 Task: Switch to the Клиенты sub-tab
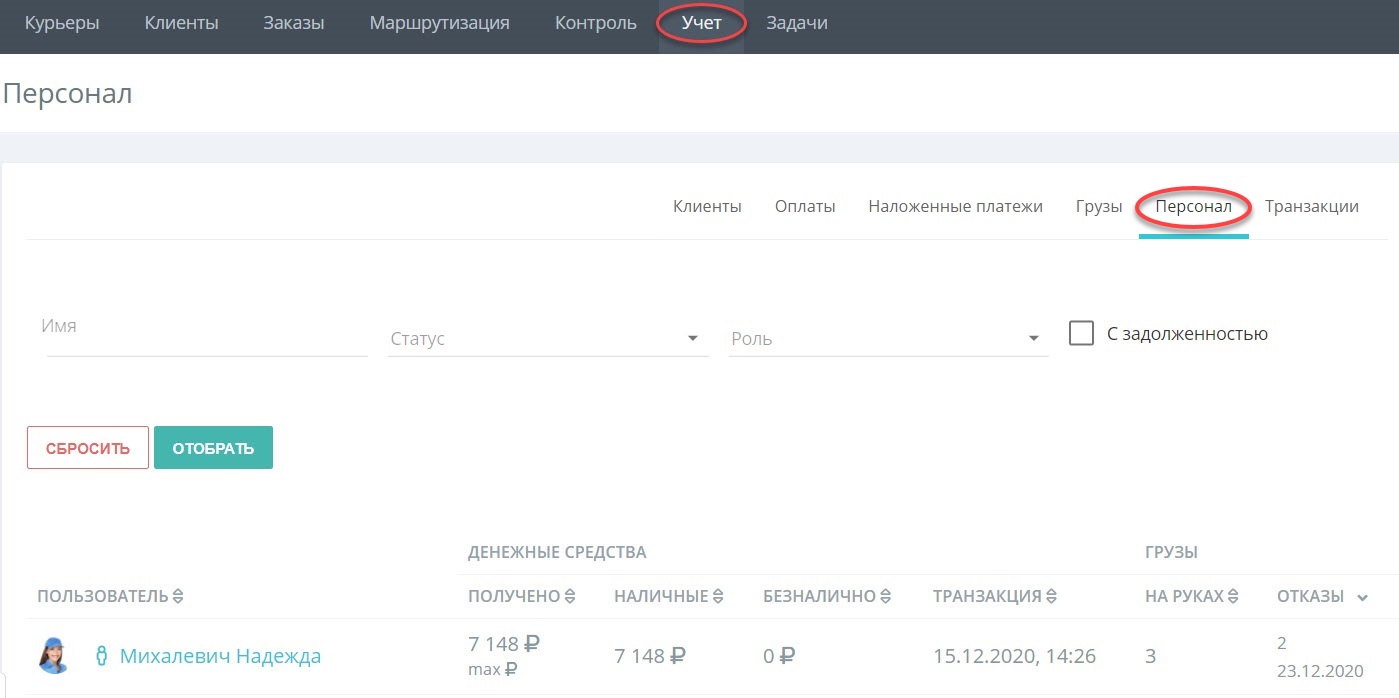[x=707, y=207]
